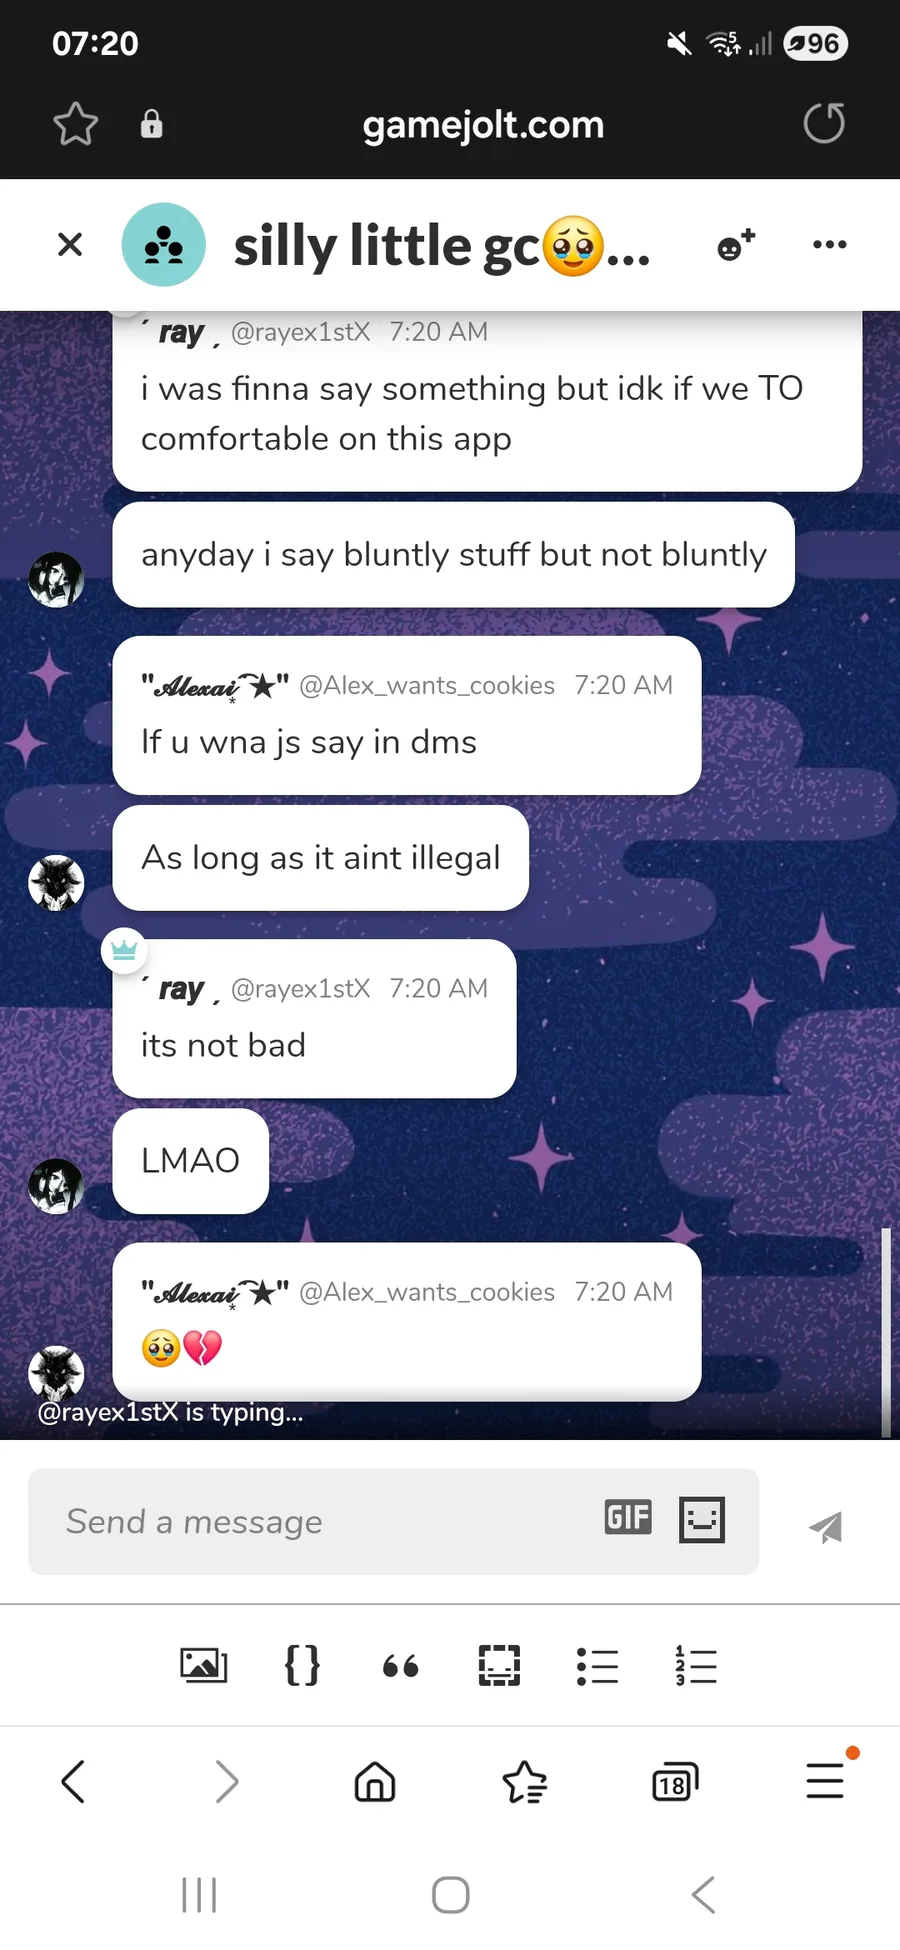The height and width of the screenshot is (1950, 900).
Task: Toggle numbered list formatting
Action: click(x=696, y=1665)
